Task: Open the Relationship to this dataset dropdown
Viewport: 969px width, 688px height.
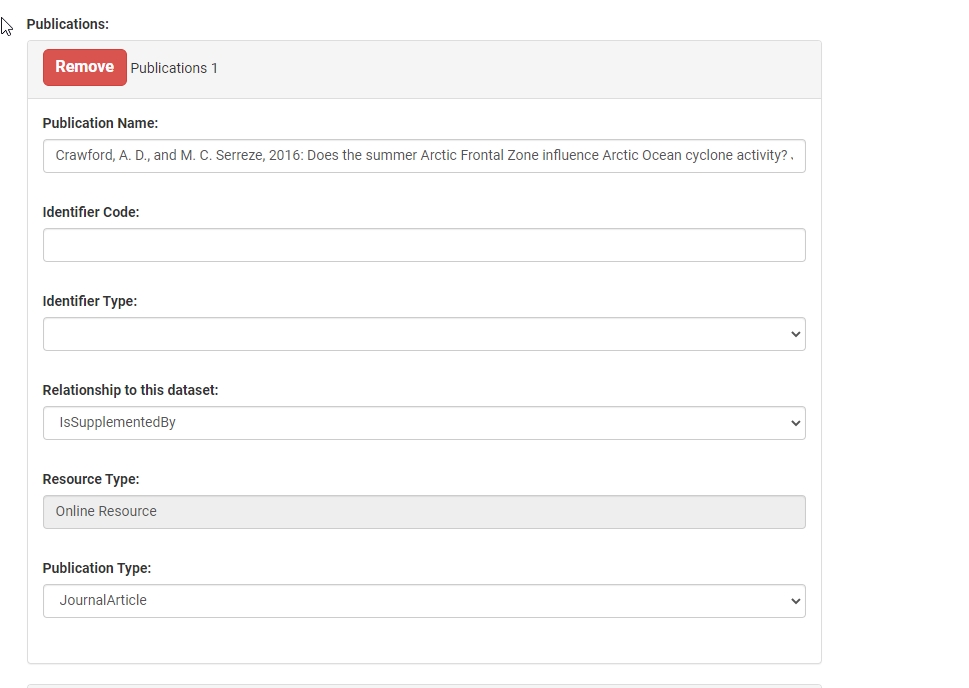Action: 424,423
